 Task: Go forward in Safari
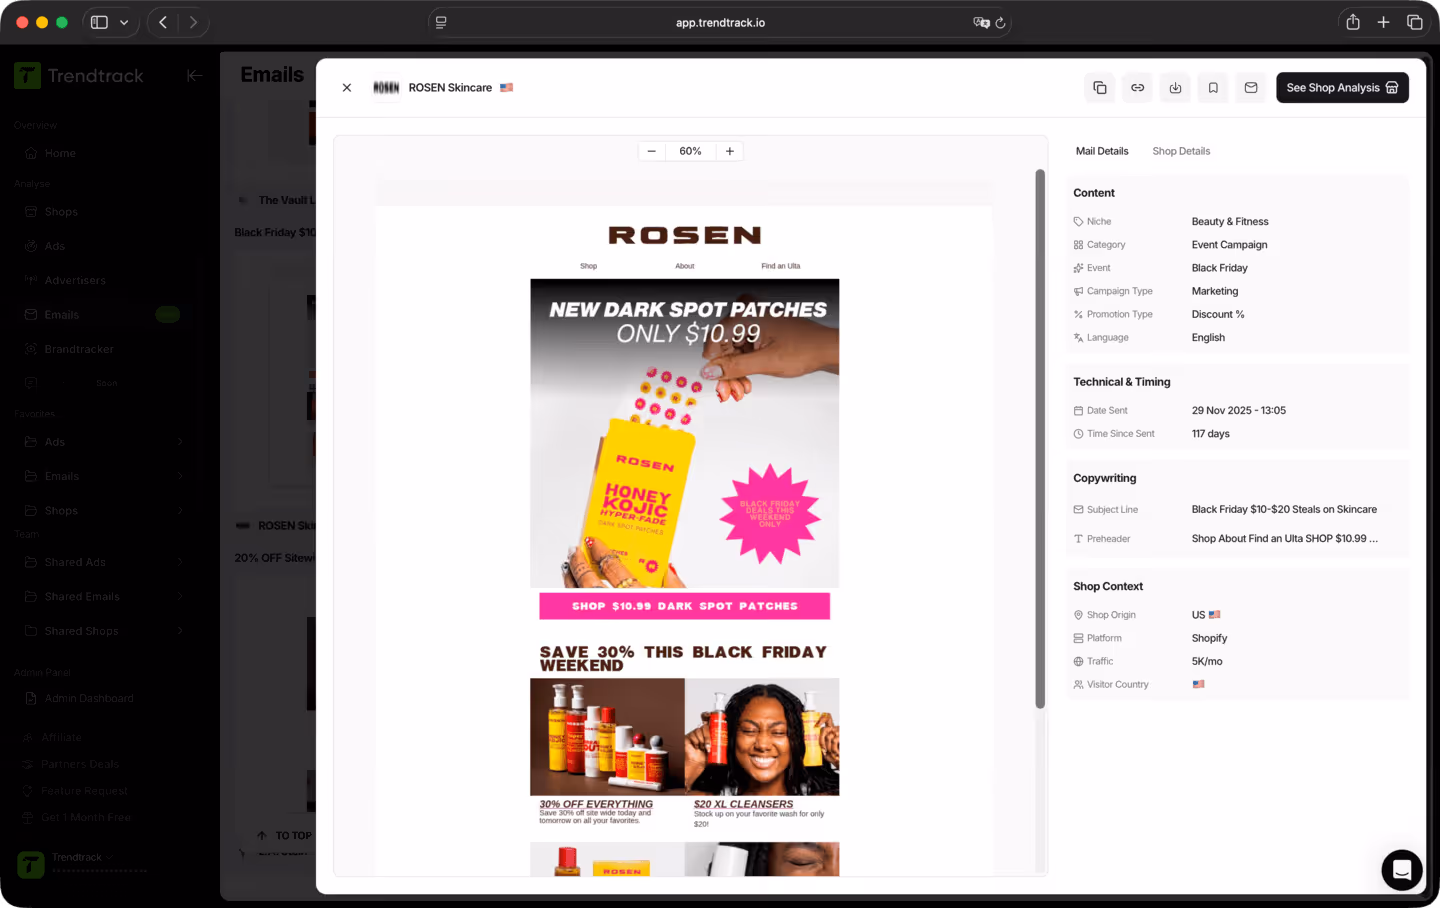[193, 22]
